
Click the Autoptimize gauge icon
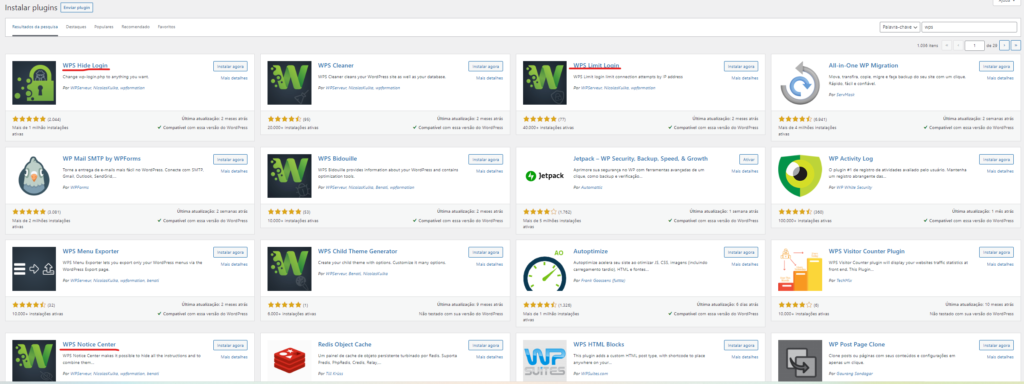[x=545, y=269]
